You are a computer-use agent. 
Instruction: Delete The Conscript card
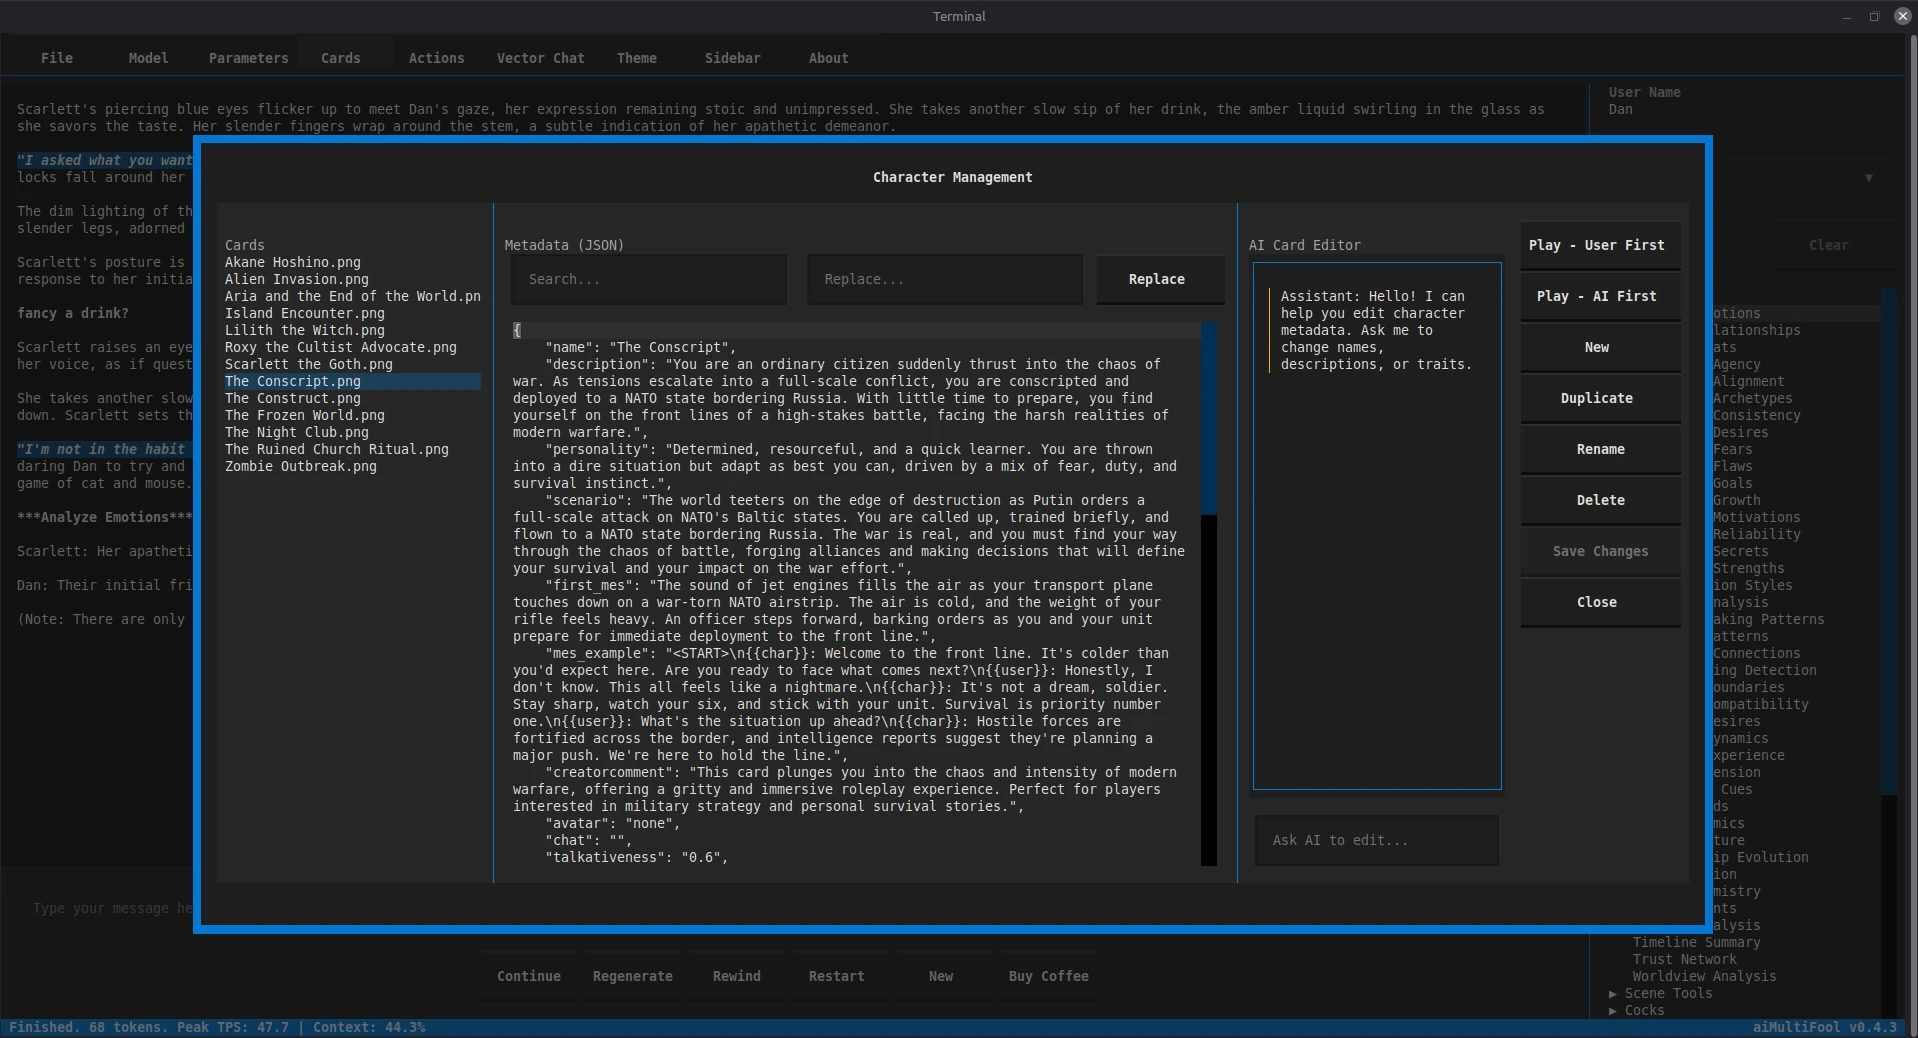(x=1598, y=500)
